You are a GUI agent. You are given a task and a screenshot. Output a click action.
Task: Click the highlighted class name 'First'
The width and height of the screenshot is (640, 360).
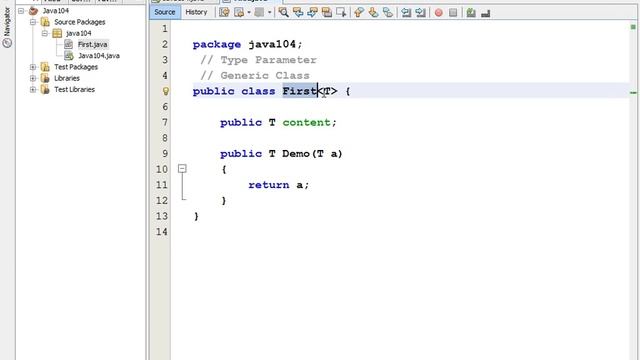pos(300,91)
